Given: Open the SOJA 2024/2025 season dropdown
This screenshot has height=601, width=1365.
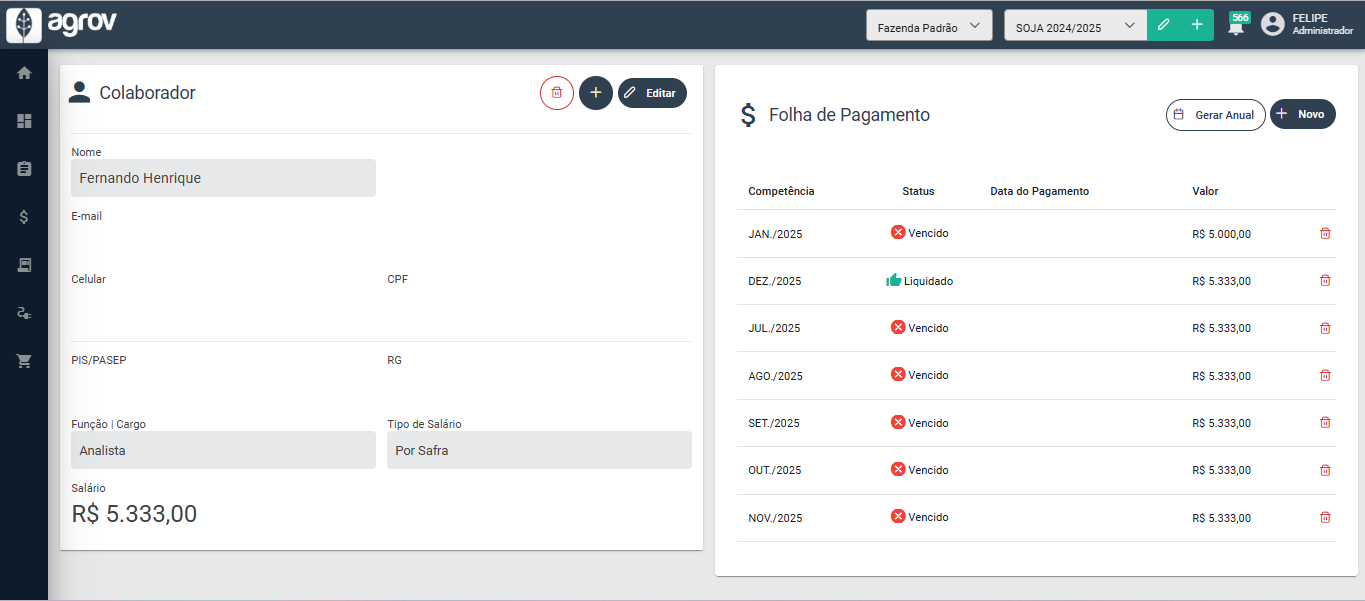Looking at the screenshot, I should [x=1075, y=26].
